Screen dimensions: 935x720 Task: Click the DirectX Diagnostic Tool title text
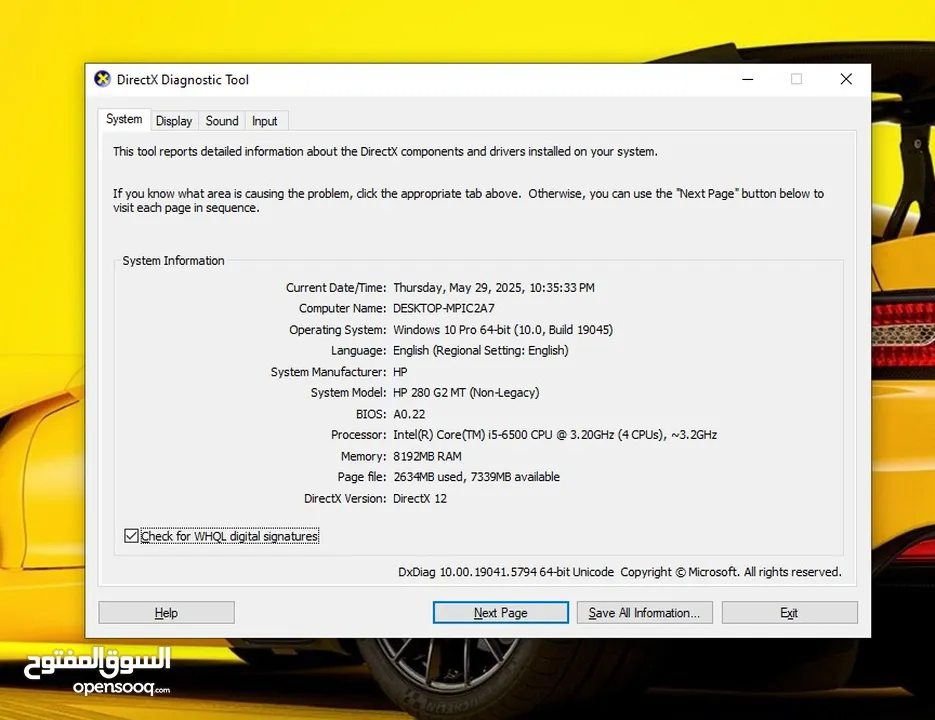click(x=182, y=79)
